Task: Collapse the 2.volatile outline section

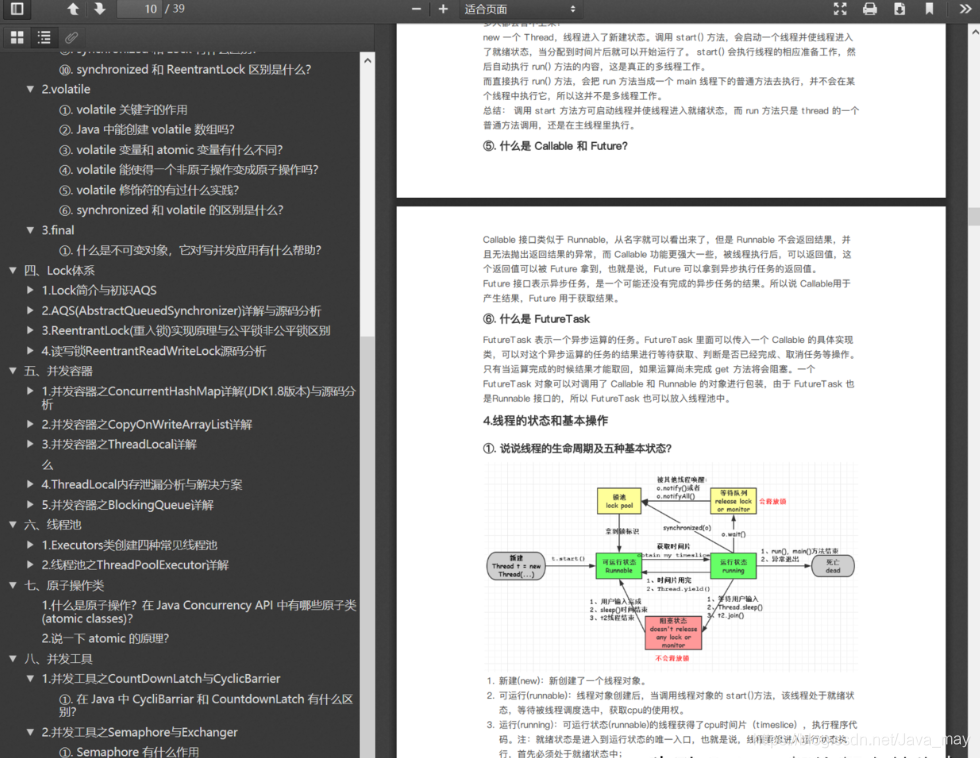Action: [x=30, y=89]
